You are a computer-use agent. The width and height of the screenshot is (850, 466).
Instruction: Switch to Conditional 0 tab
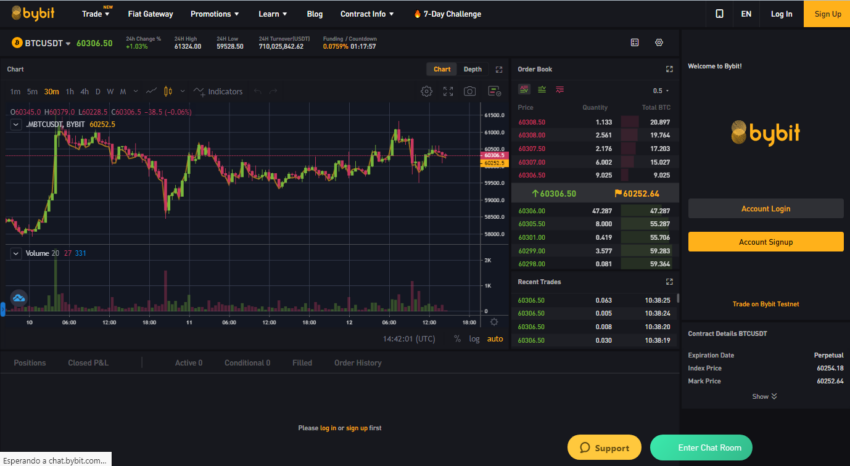point(247,363)
